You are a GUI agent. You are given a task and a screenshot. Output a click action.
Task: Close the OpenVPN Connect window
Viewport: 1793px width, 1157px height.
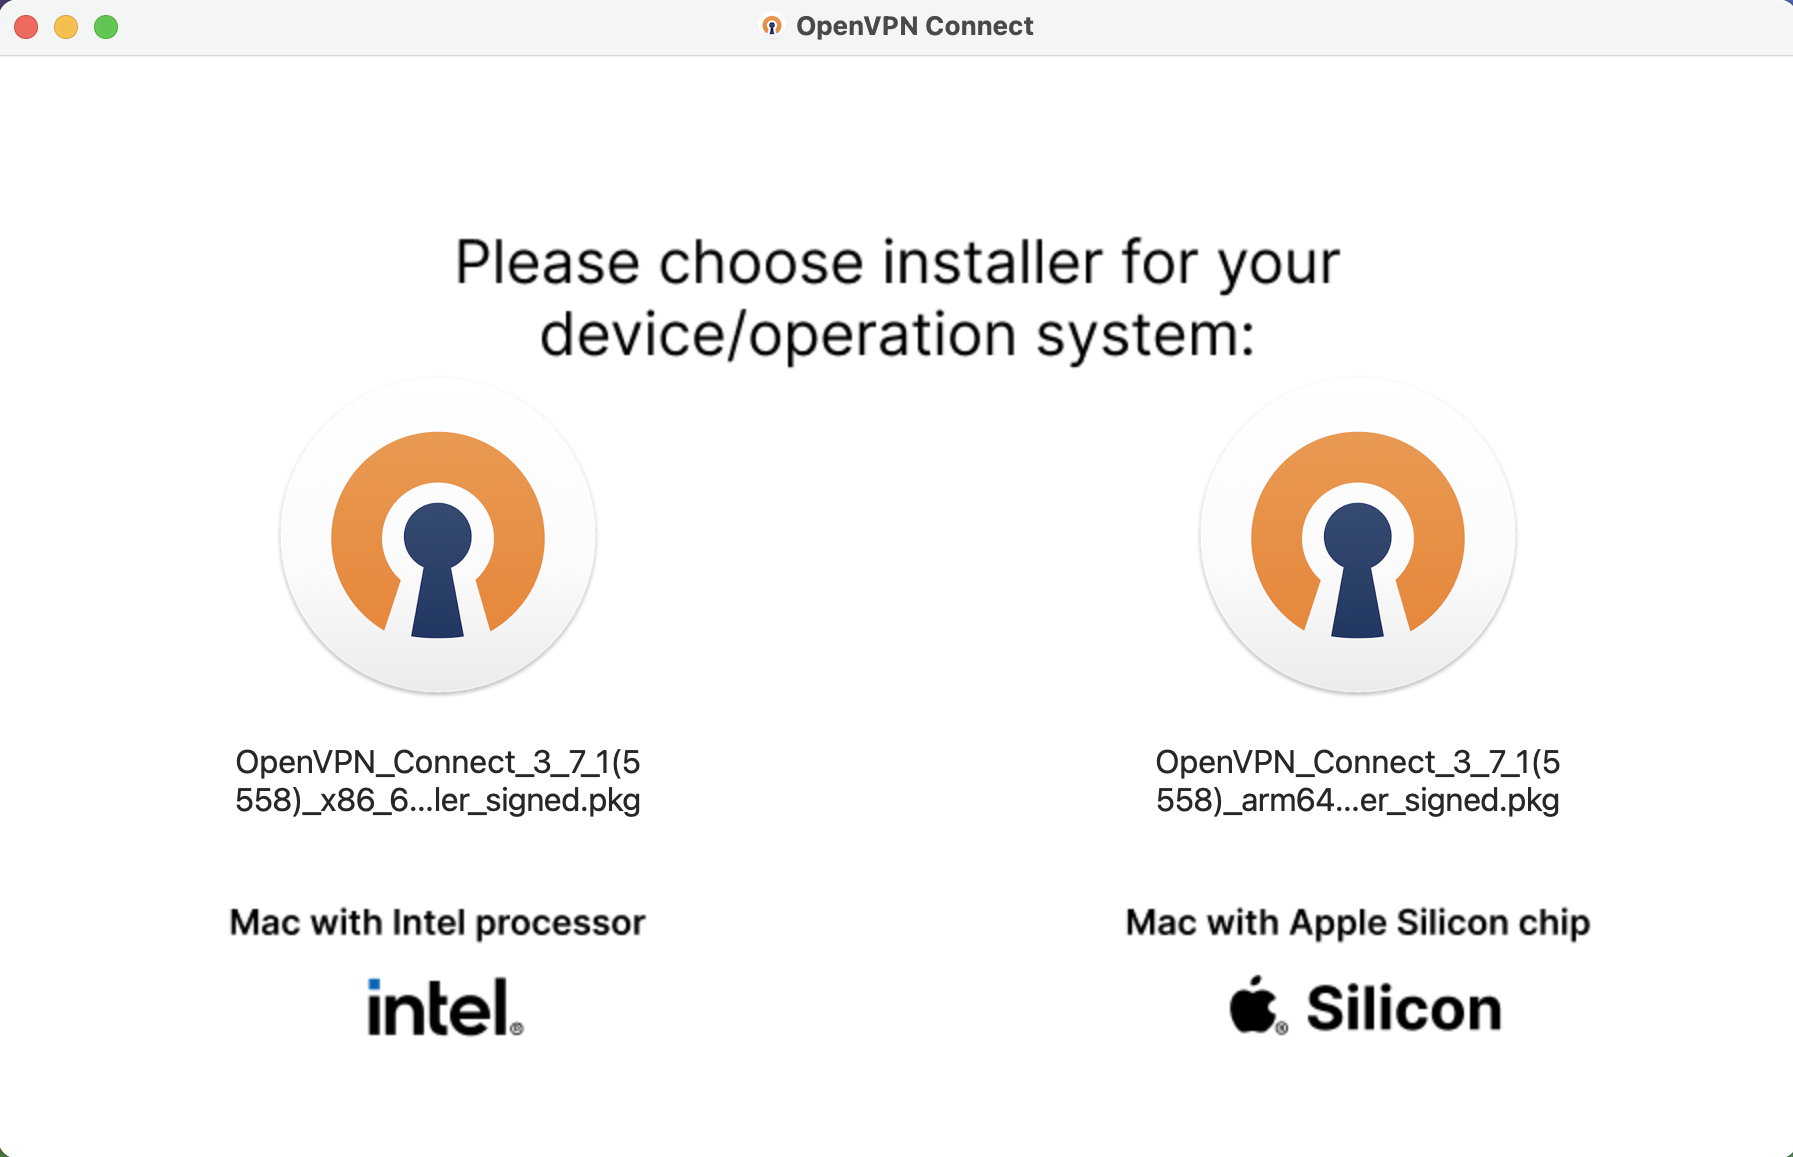pos(27,27)
